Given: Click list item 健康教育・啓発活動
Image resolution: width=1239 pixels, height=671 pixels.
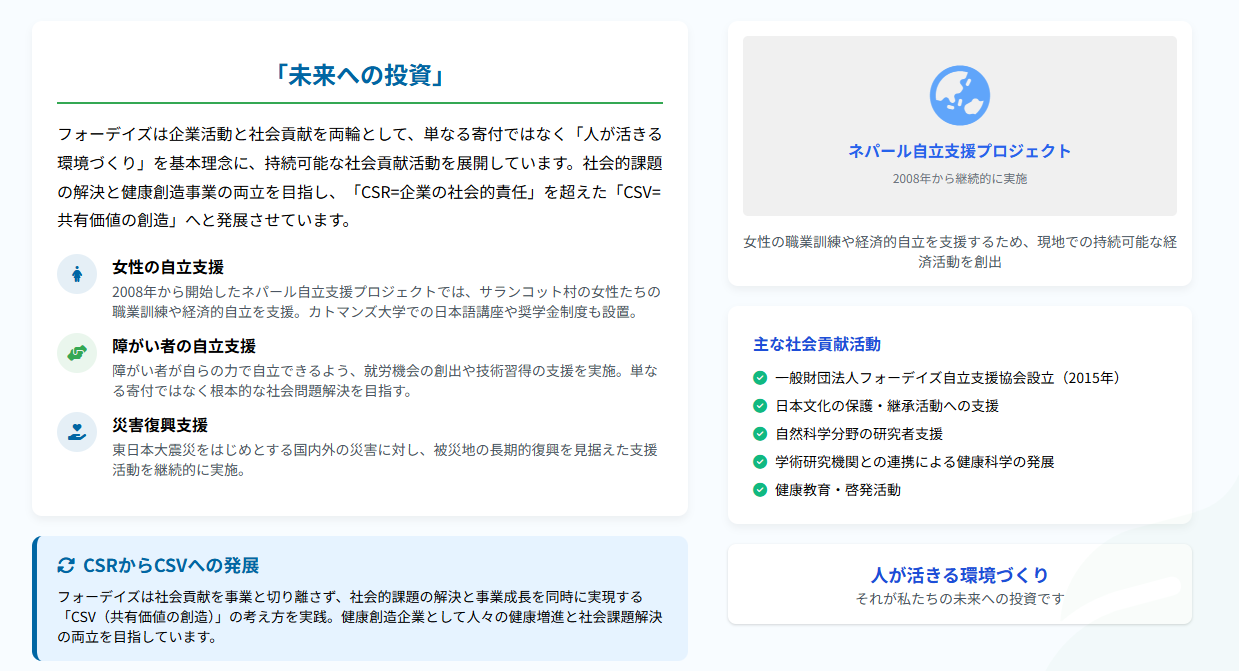Looking at the screenshot, I should click(838, 490).
